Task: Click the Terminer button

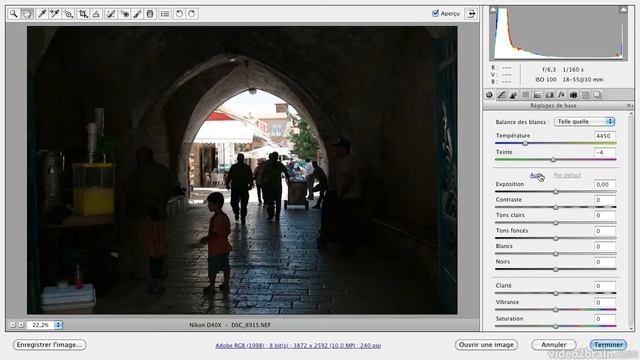Action: tap(608, 345)
